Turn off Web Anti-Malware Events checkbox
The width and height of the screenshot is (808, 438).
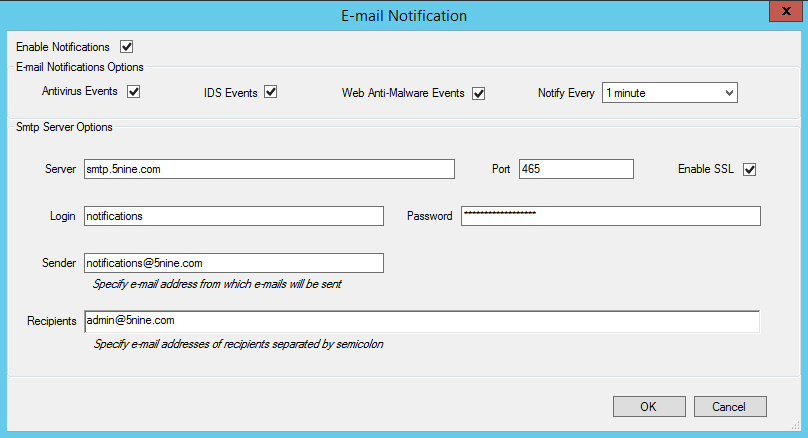pos(478,94)
